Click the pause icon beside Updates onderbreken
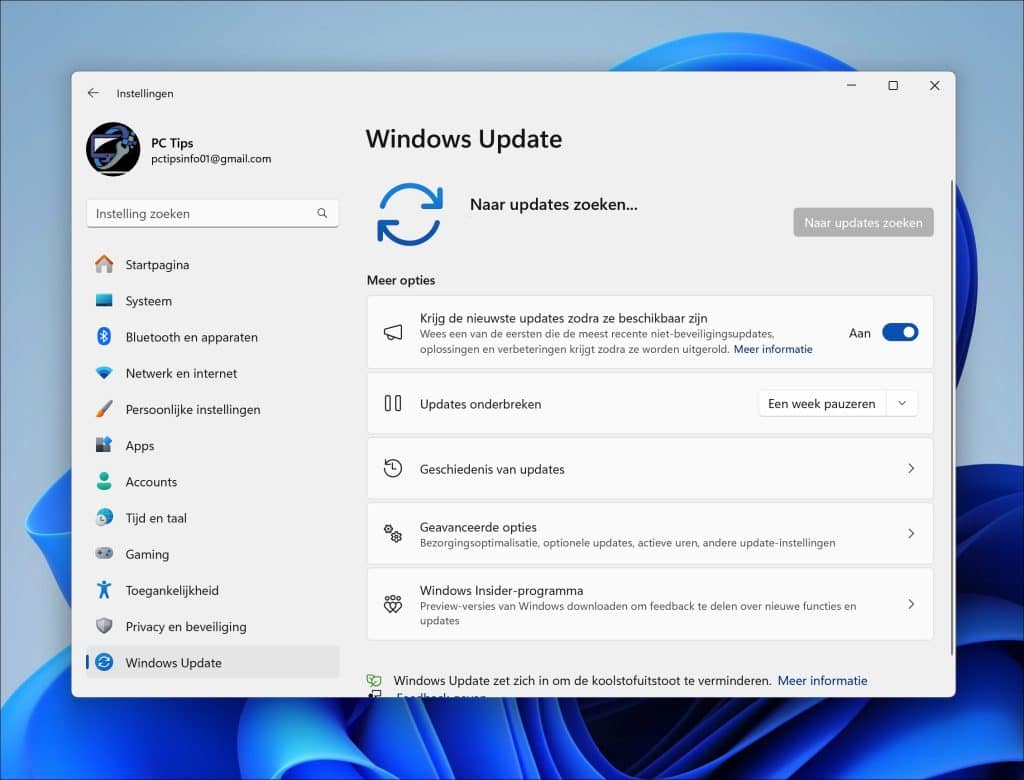This screenshot has width=1024, height=780. 392,403
